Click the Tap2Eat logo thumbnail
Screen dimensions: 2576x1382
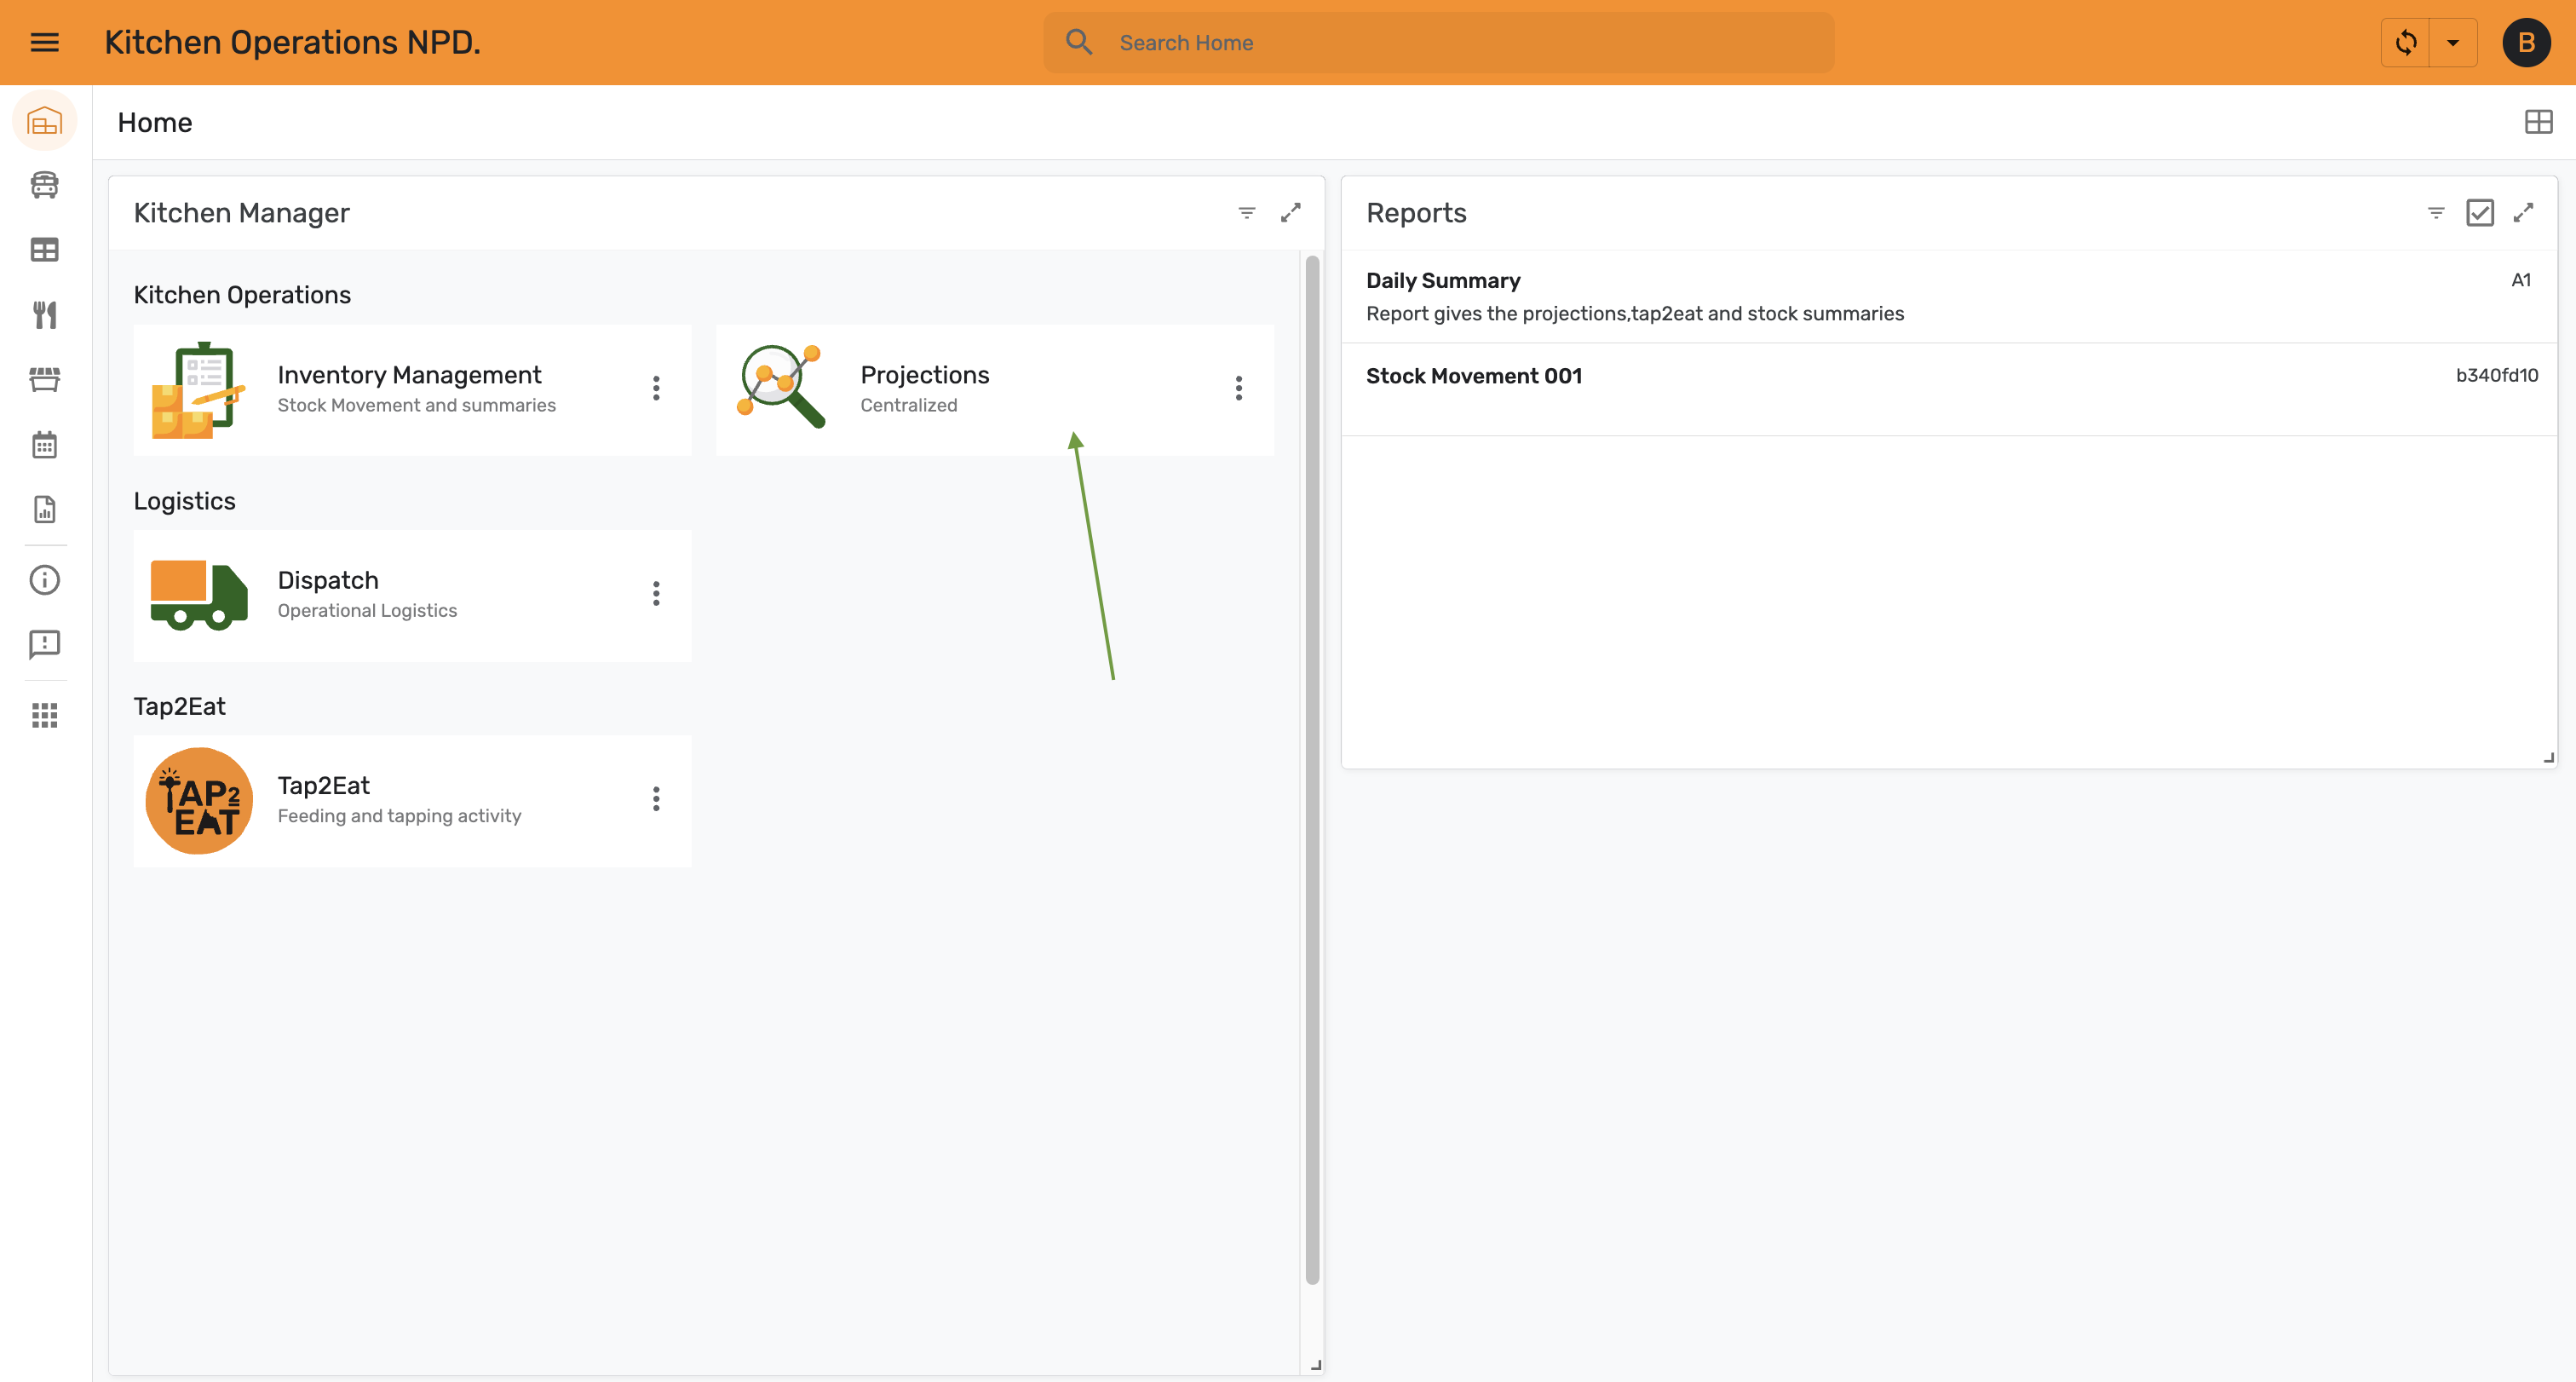click(199, 801)
